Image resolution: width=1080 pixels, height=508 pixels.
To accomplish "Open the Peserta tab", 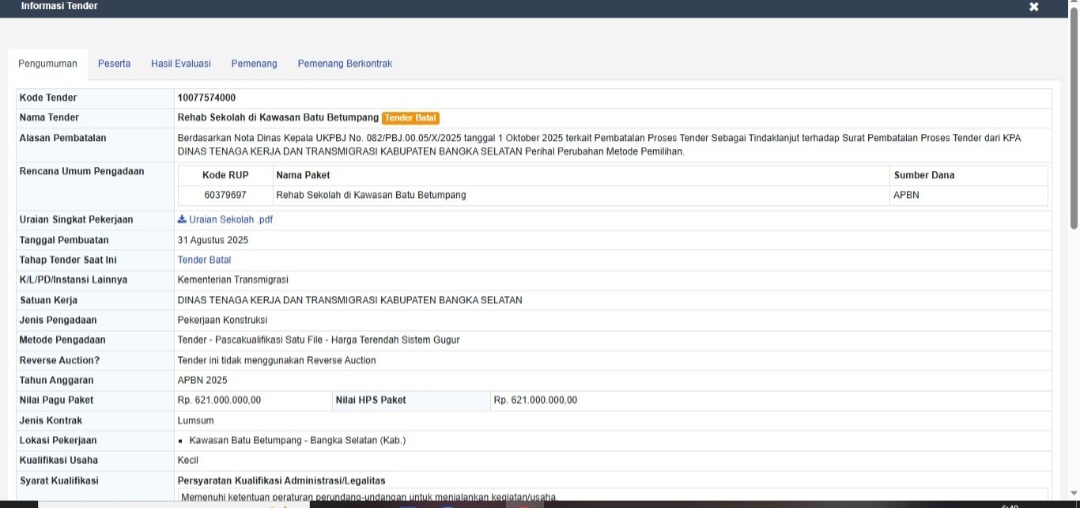I will point(114,64).
